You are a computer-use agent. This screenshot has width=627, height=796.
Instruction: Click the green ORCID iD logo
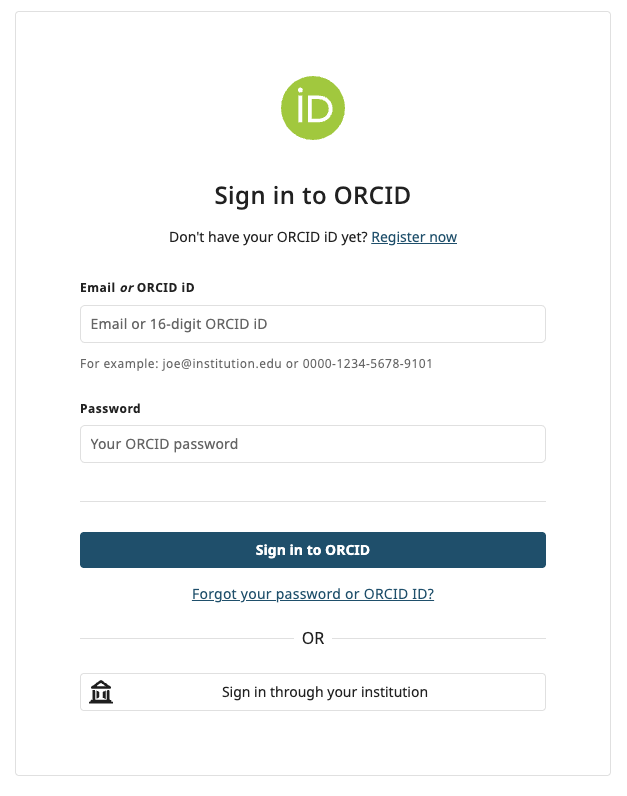pyautogui.click(x=313, y=107)
